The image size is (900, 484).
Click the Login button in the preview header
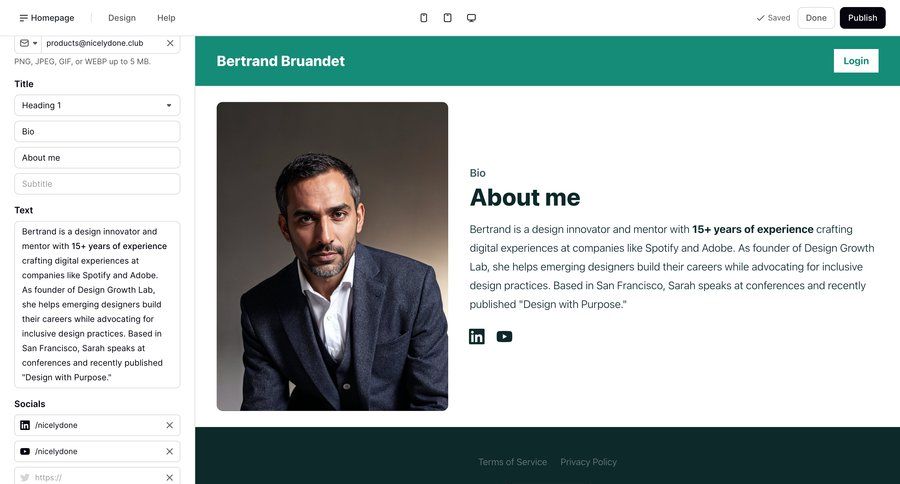856,61
